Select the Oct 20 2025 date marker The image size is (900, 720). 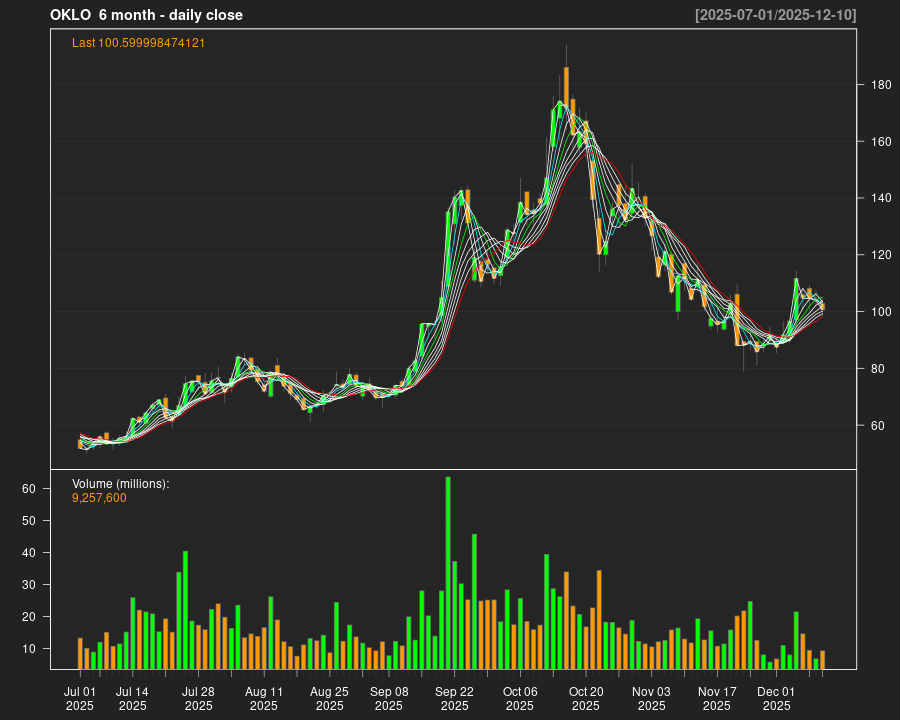pyautogui.click(x=586, y=698)
